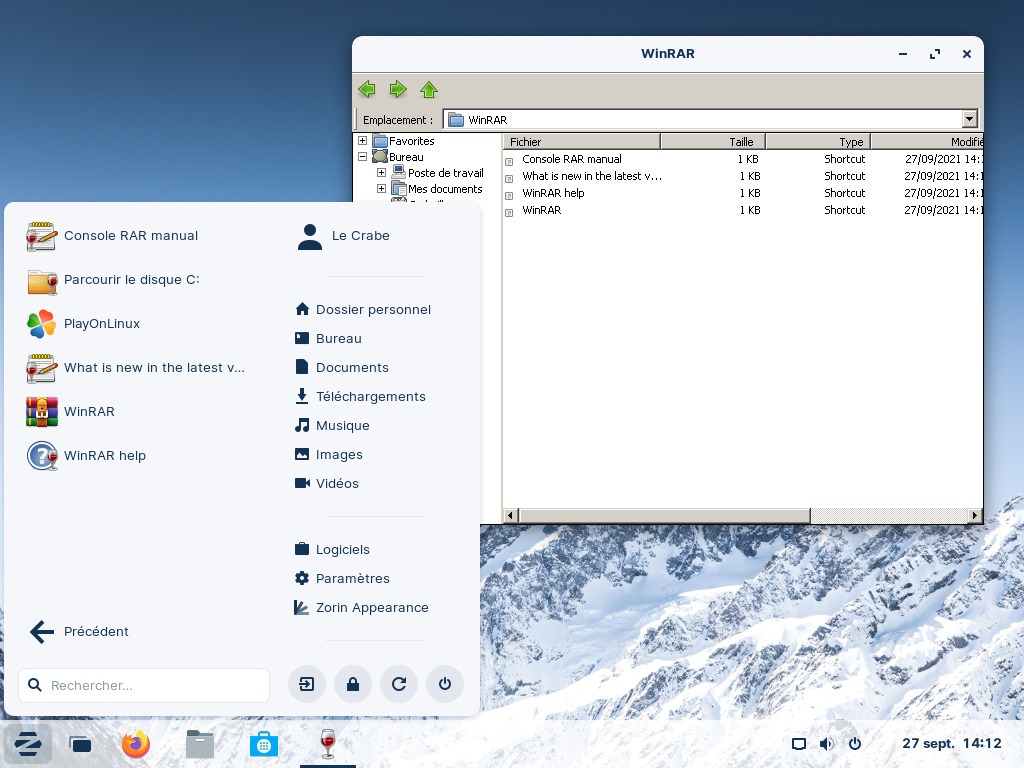This screenshot has width=1024, height=768.
Task: Open the Emplacement location dropdown arrow
Action: point(970,119)
